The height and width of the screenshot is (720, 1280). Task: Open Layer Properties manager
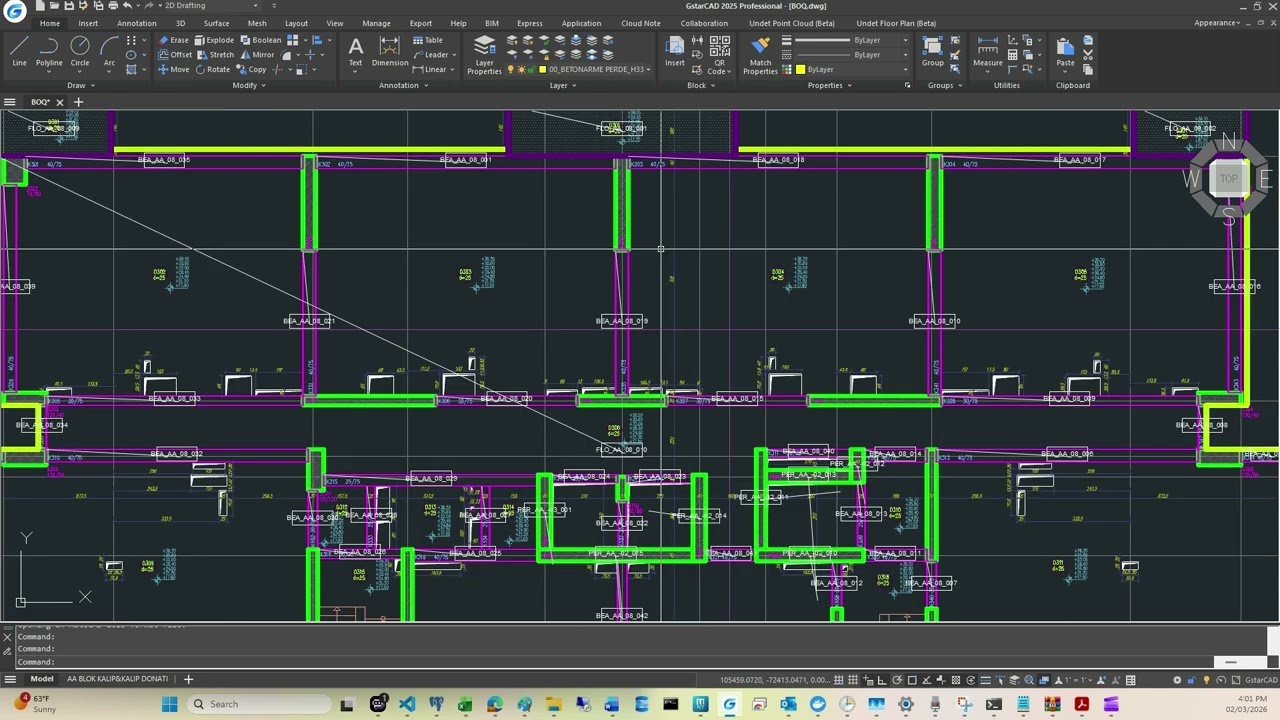pyautogui.click(x=484, y=55)
